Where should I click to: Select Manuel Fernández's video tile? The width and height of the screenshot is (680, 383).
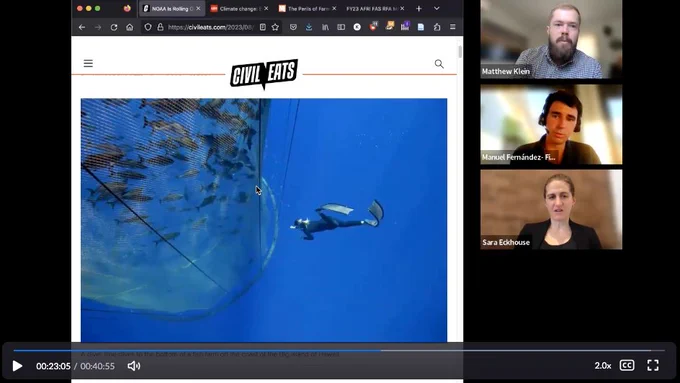pos(551,124)
